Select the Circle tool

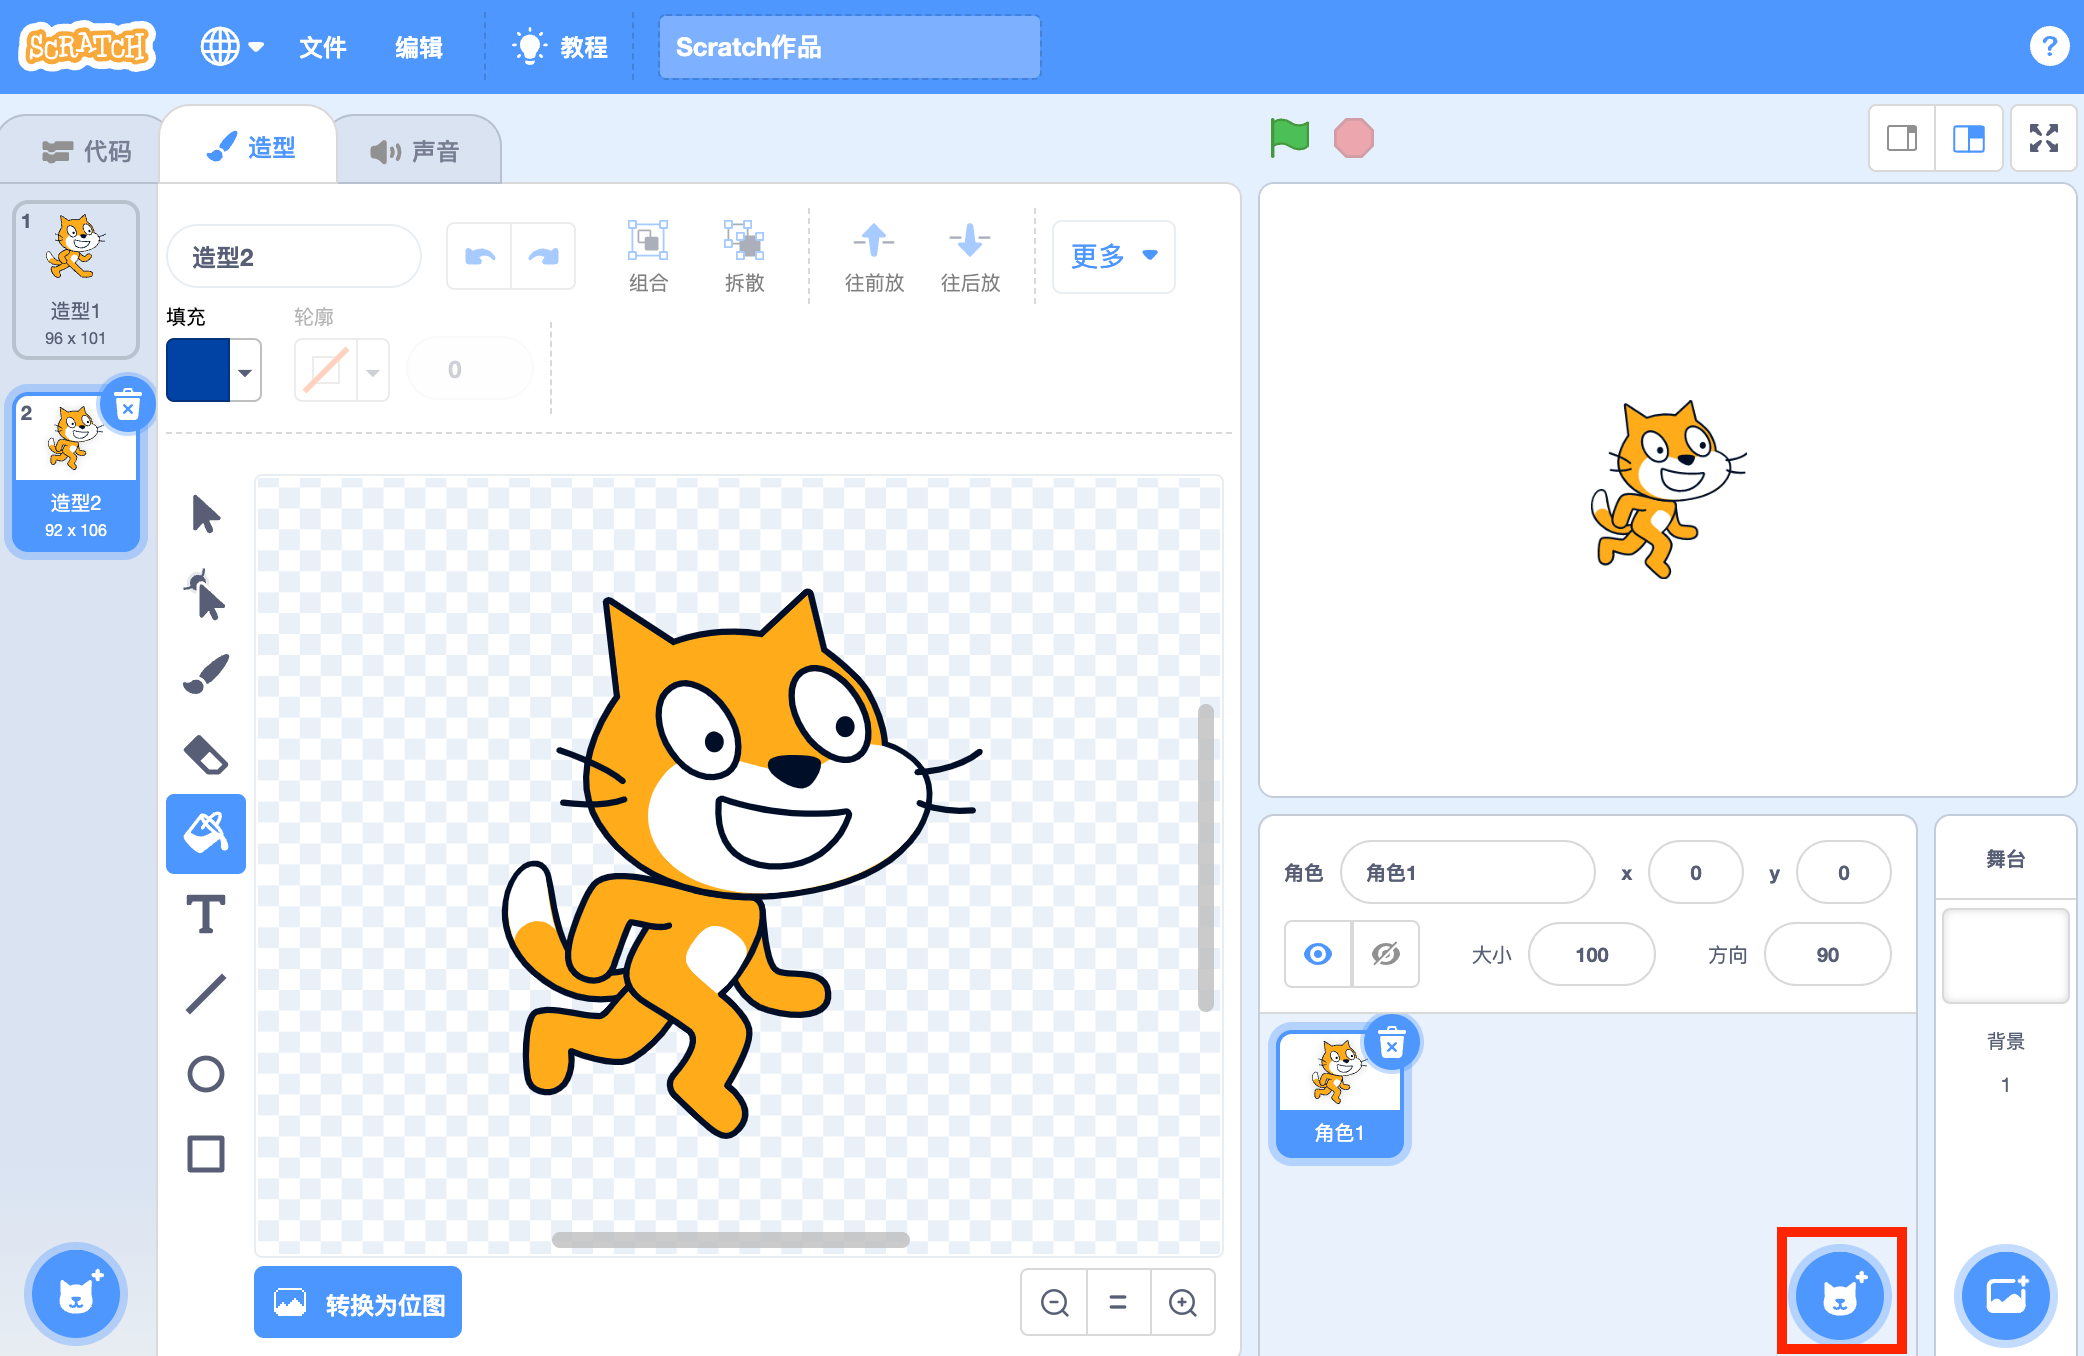[206, 1074]
